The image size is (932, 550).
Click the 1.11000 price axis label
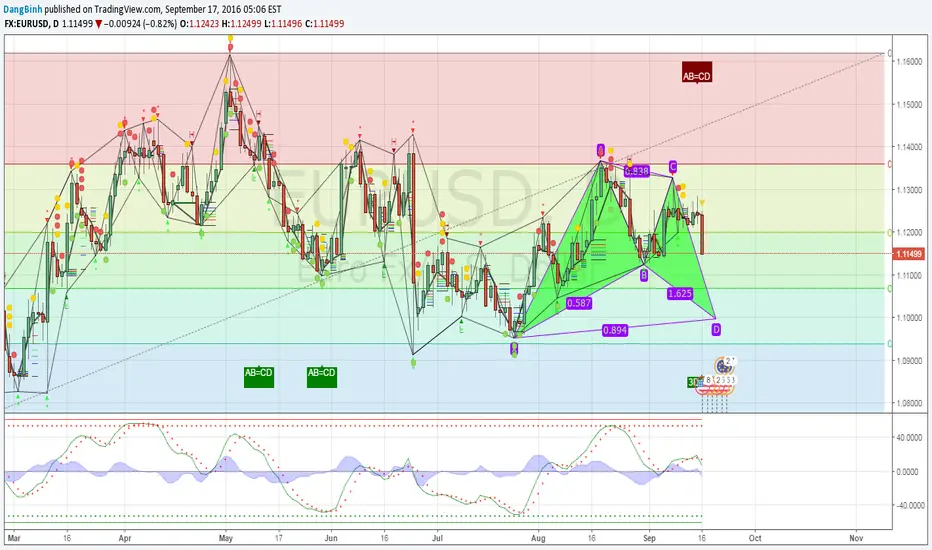(x=910, y=275)
